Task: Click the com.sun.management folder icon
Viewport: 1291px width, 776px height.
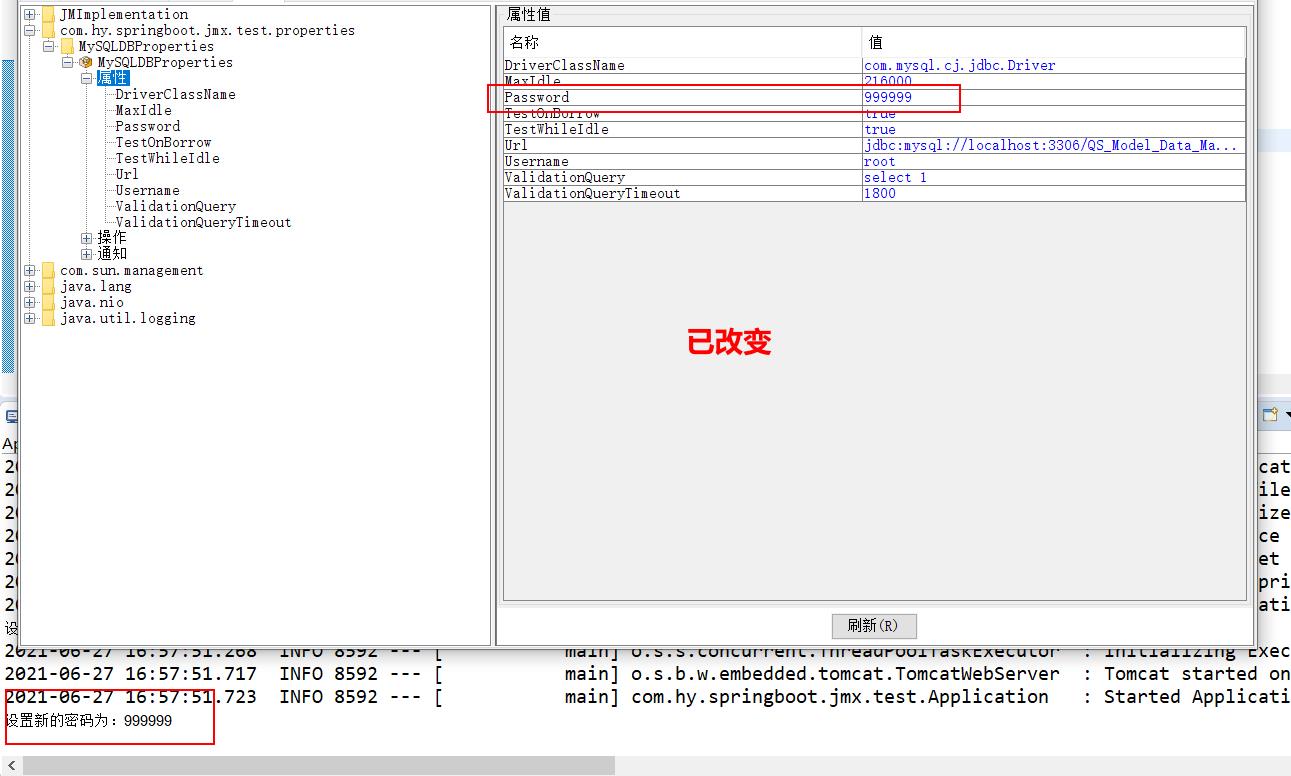Action: tap(48, 271)
